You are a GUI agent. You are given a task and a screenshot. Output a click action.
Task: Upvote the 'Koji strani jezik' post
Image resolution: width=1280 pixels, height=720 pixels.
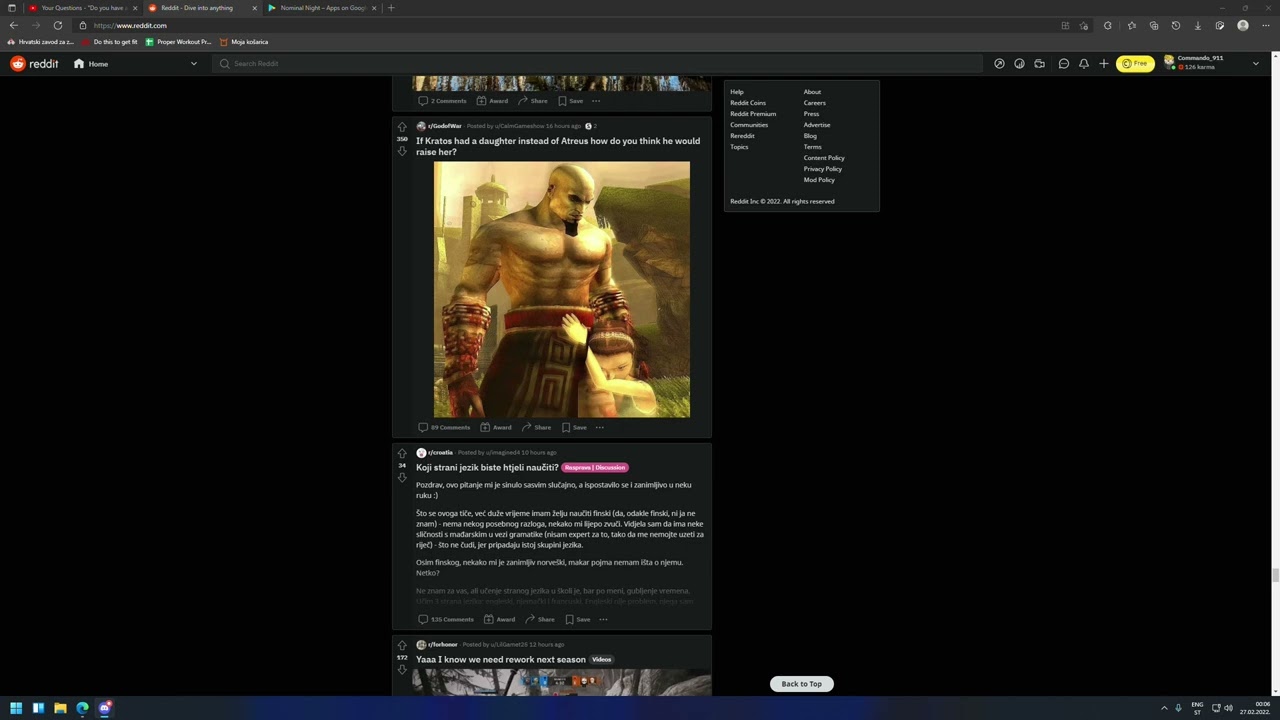tap(402, 453)
